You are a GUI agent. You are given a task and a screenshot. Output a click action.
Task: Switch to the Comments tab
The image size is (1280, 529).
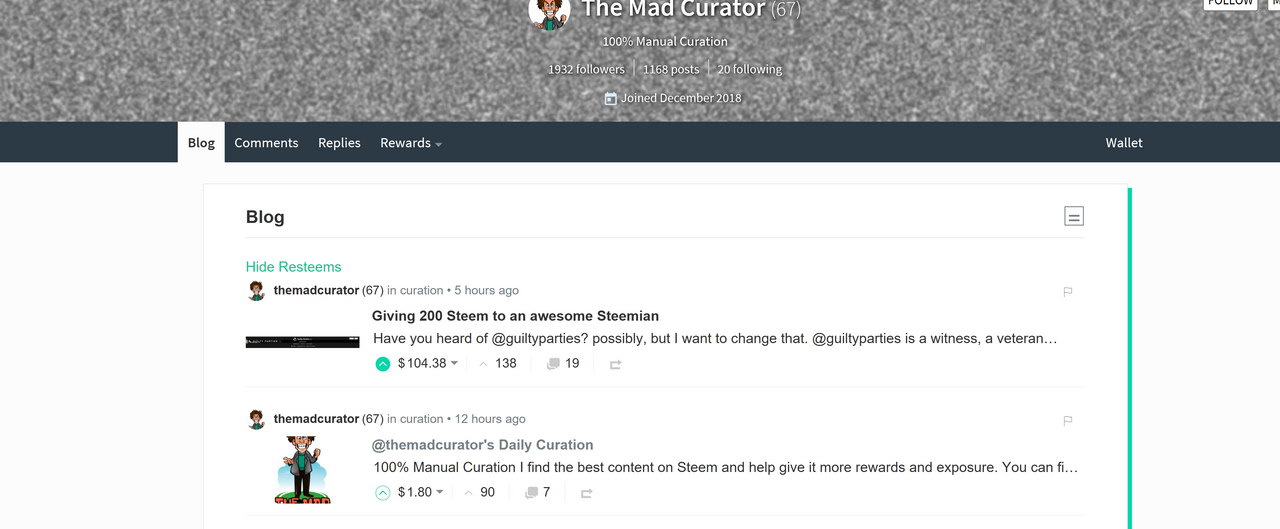tap(266, 143)
